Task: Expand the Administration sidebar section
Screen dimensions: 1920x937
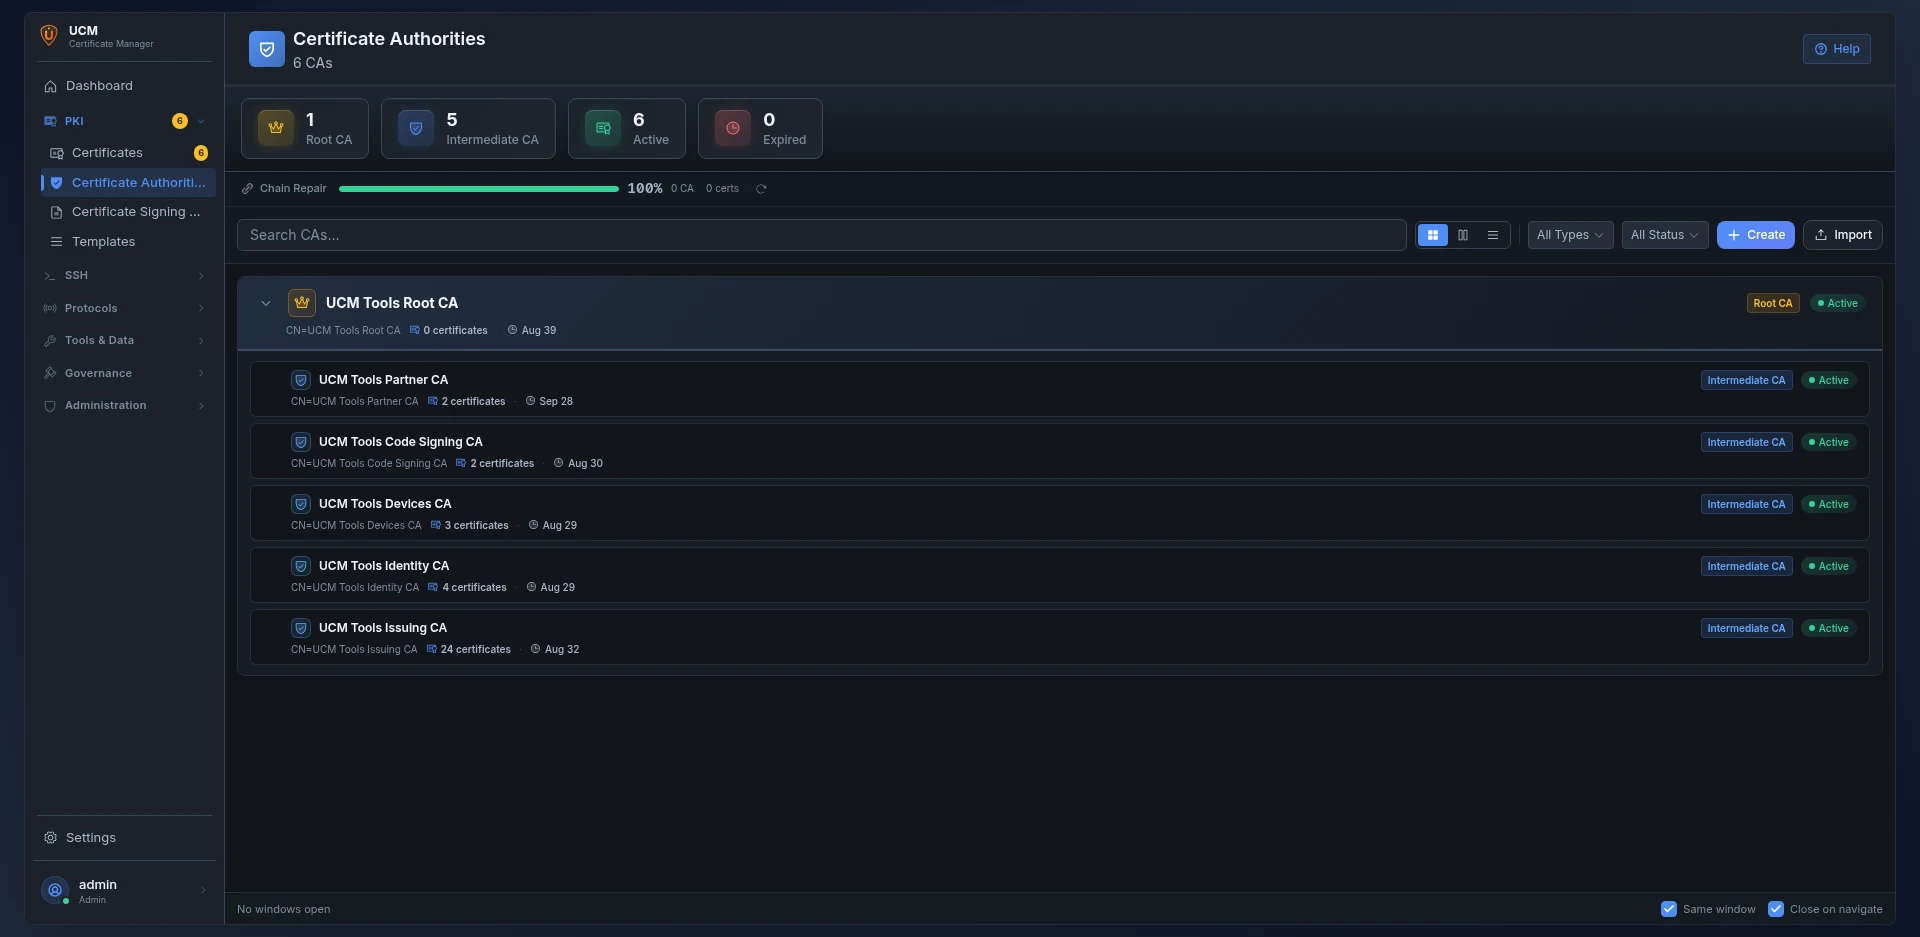Action: click(201, 406)
